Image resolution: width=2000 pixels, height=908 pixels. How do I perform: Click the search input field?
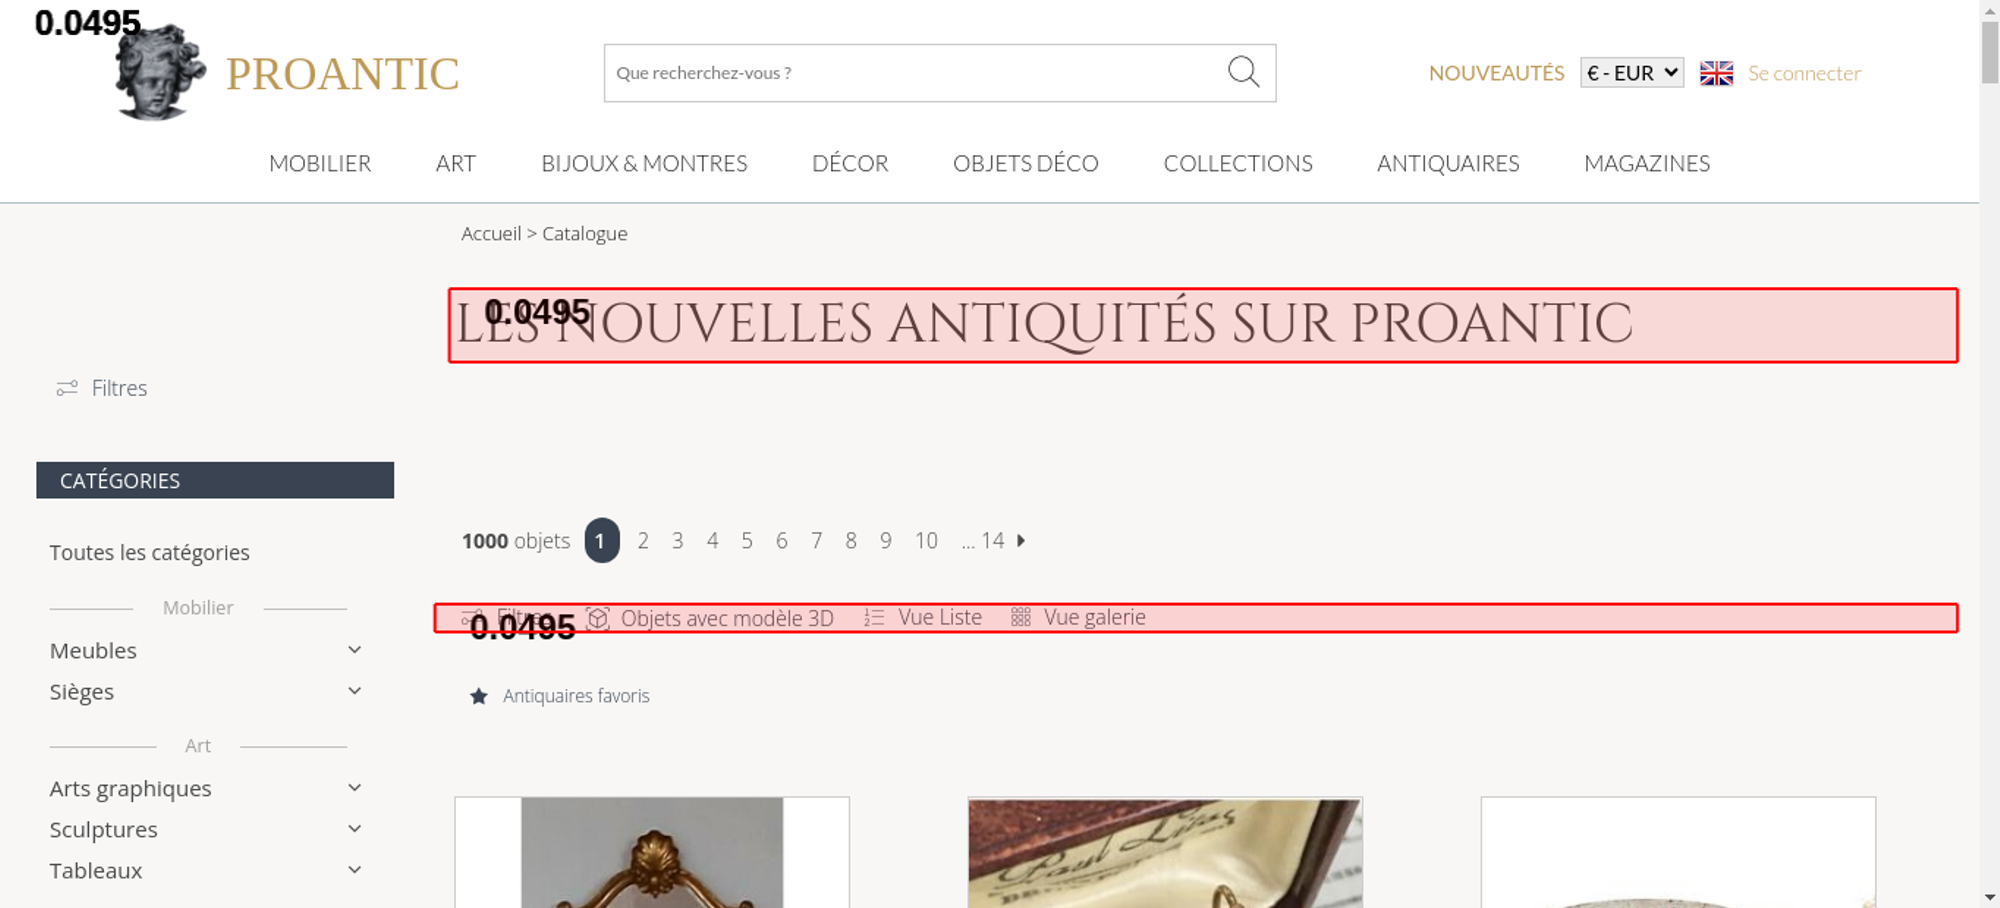[910, 73]
